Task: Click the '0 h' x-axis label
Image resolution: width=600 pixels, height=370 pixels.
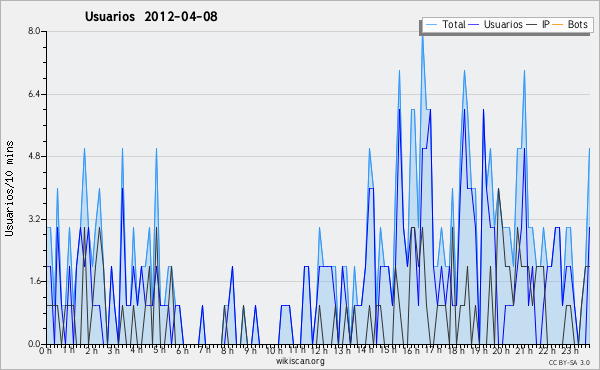Action: coord(45,350)
